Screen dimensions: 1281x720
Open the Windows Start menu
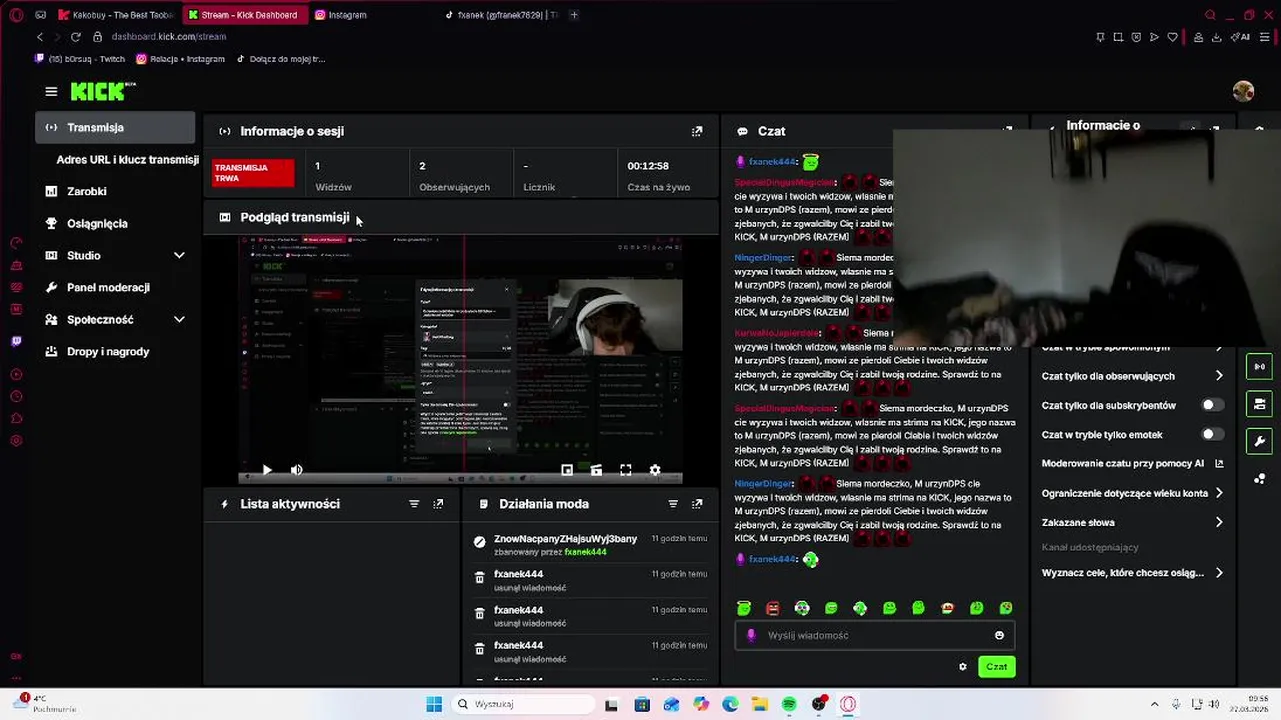[x=434, y=704]
